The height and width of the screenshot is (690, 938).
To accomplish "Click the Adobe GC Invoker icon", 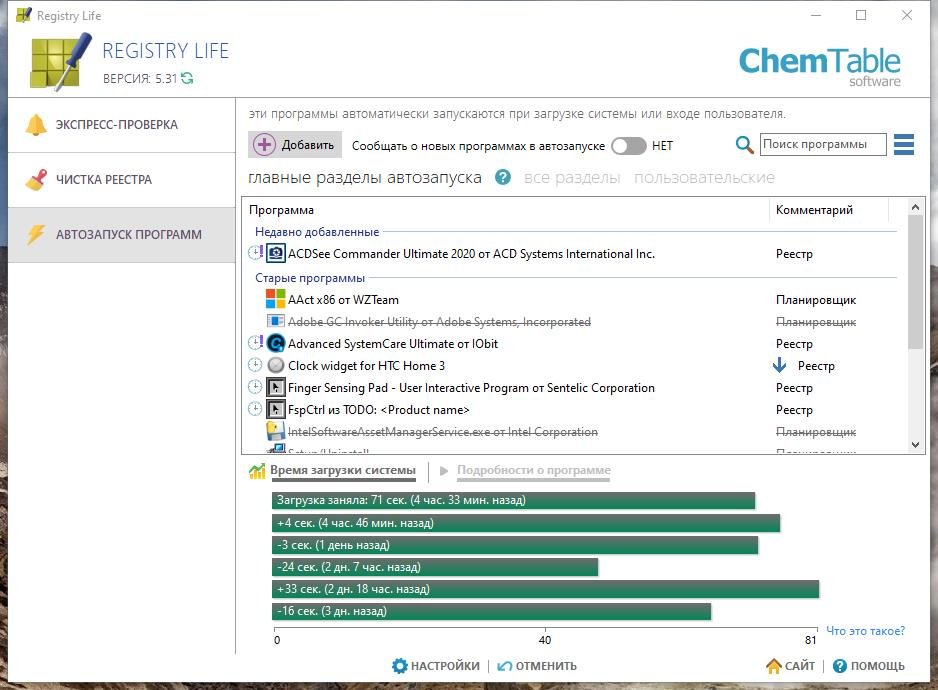I will coord(276,321).
